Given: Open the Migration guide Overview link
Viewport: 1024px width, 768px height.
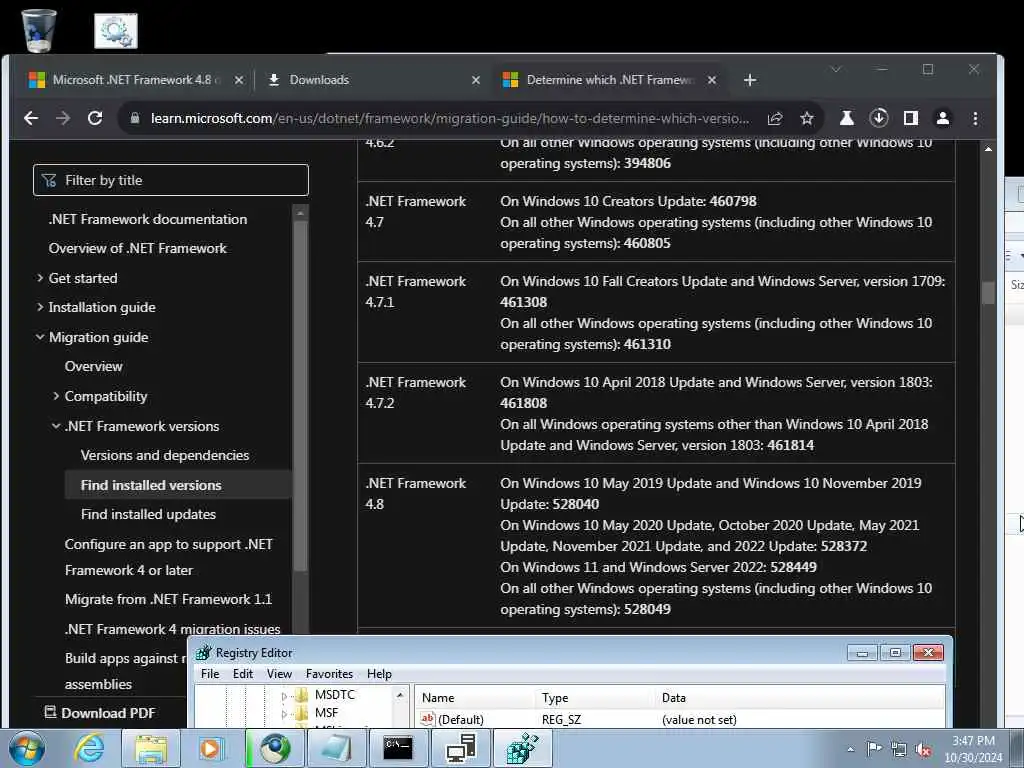Looking at the screenshot, I should 93,366.
